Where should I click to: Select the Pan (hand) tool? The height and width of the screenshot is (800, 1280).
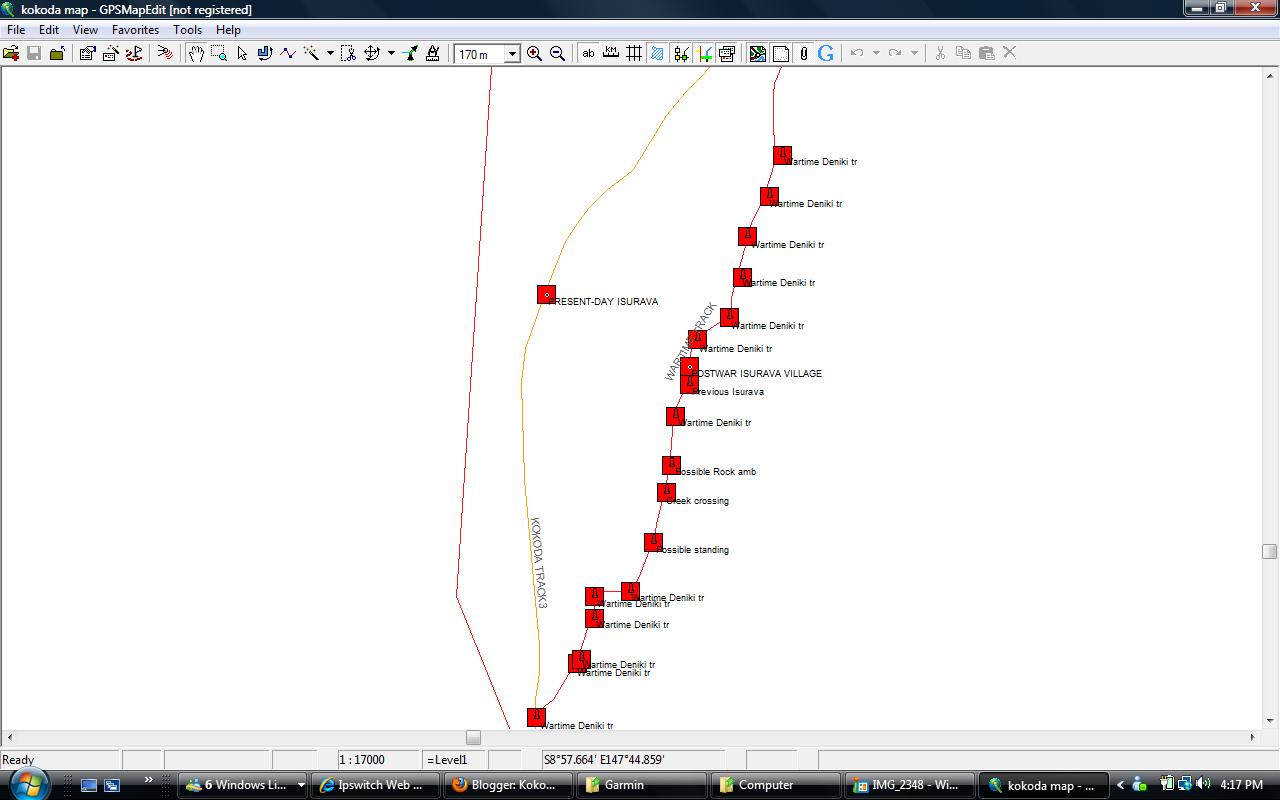coord(197,53)
